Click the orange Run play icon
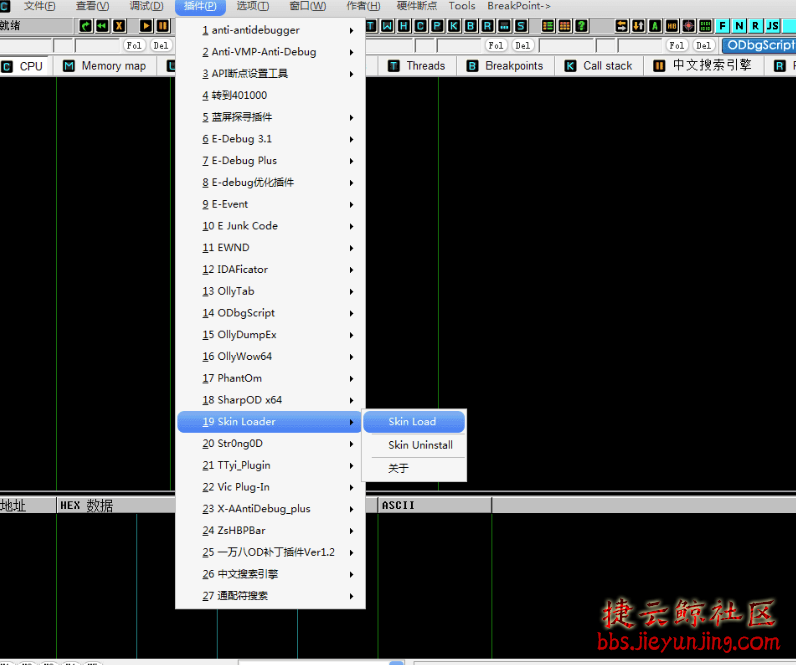The width and height of the screenshot is (796, 665). (x=146, y=26)
